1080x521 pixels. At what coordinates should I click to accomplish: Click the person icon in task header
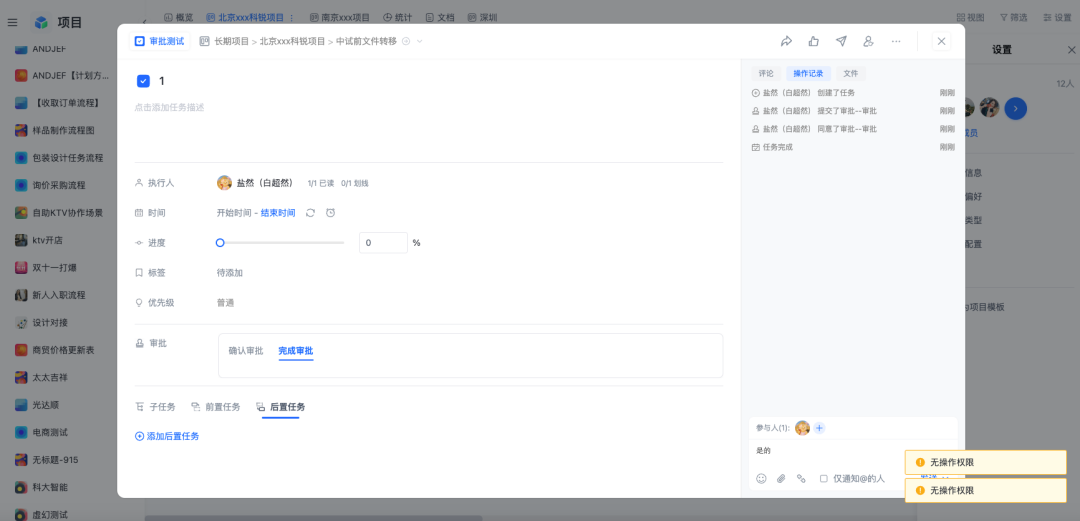click(869, 41)
